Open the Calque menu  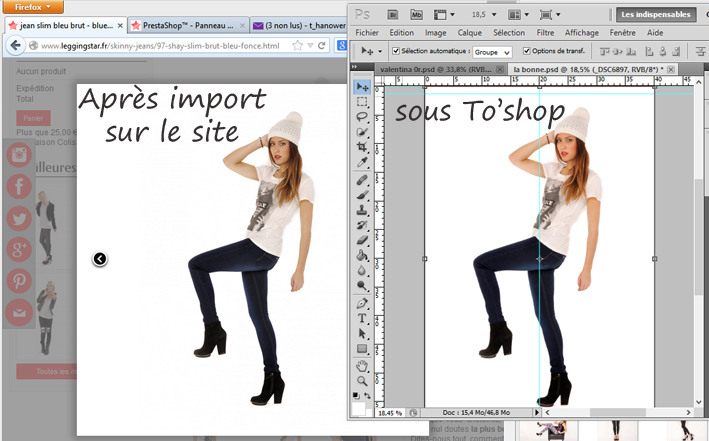pyautogui.click(x=469, y=33)
